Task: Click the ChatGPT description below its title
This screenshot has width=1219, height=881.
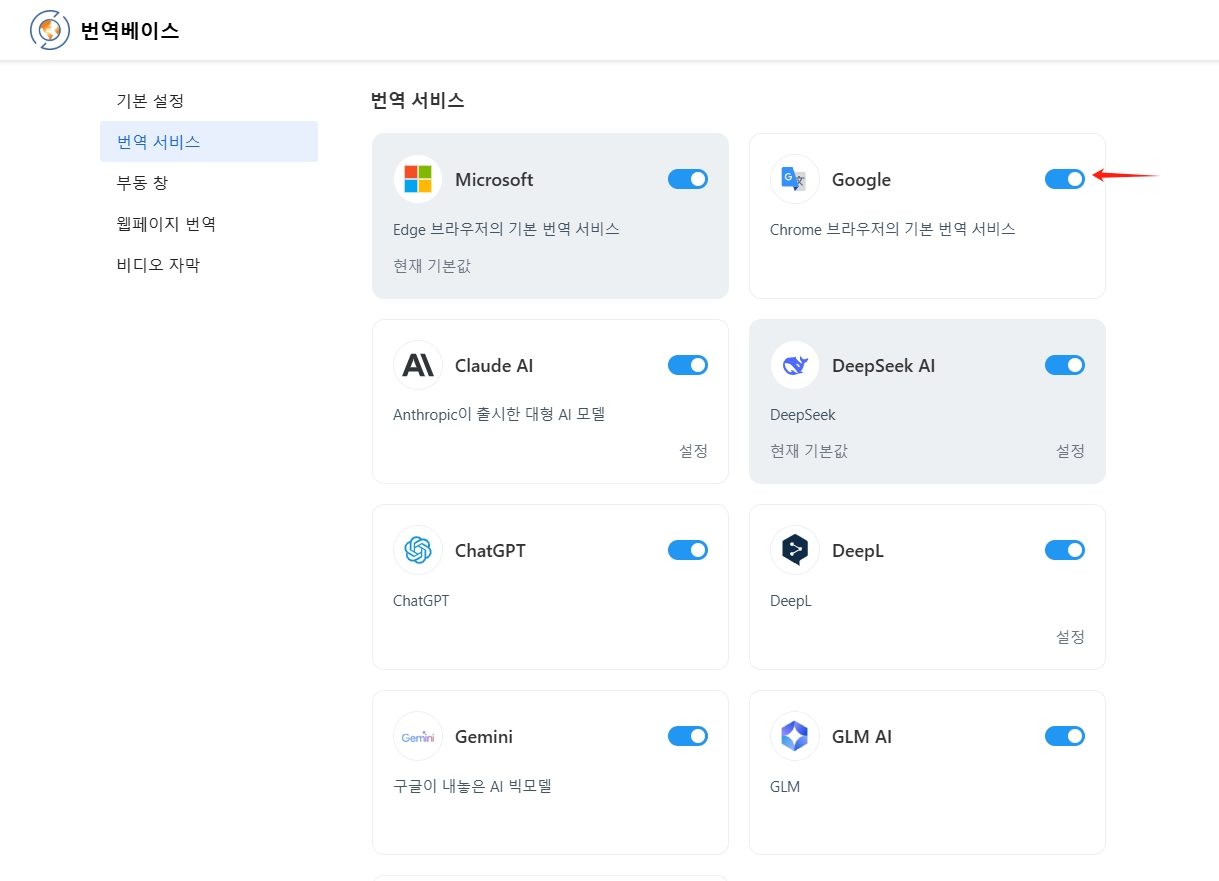Action: pyautogui.click(x=421, y=601)
